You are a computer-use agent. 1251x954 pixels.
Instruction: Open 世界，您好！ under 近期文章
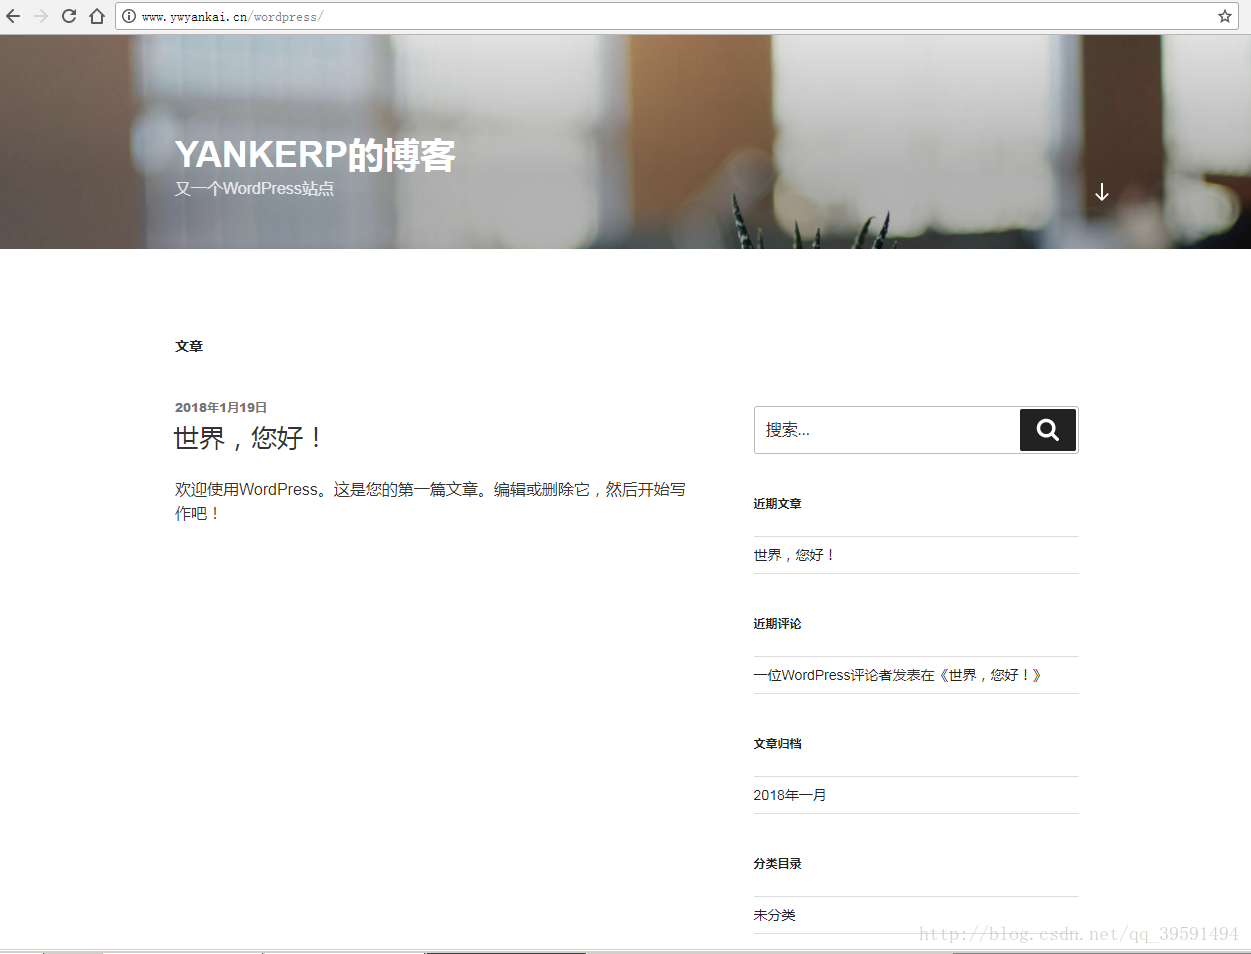tap(794, 554)
